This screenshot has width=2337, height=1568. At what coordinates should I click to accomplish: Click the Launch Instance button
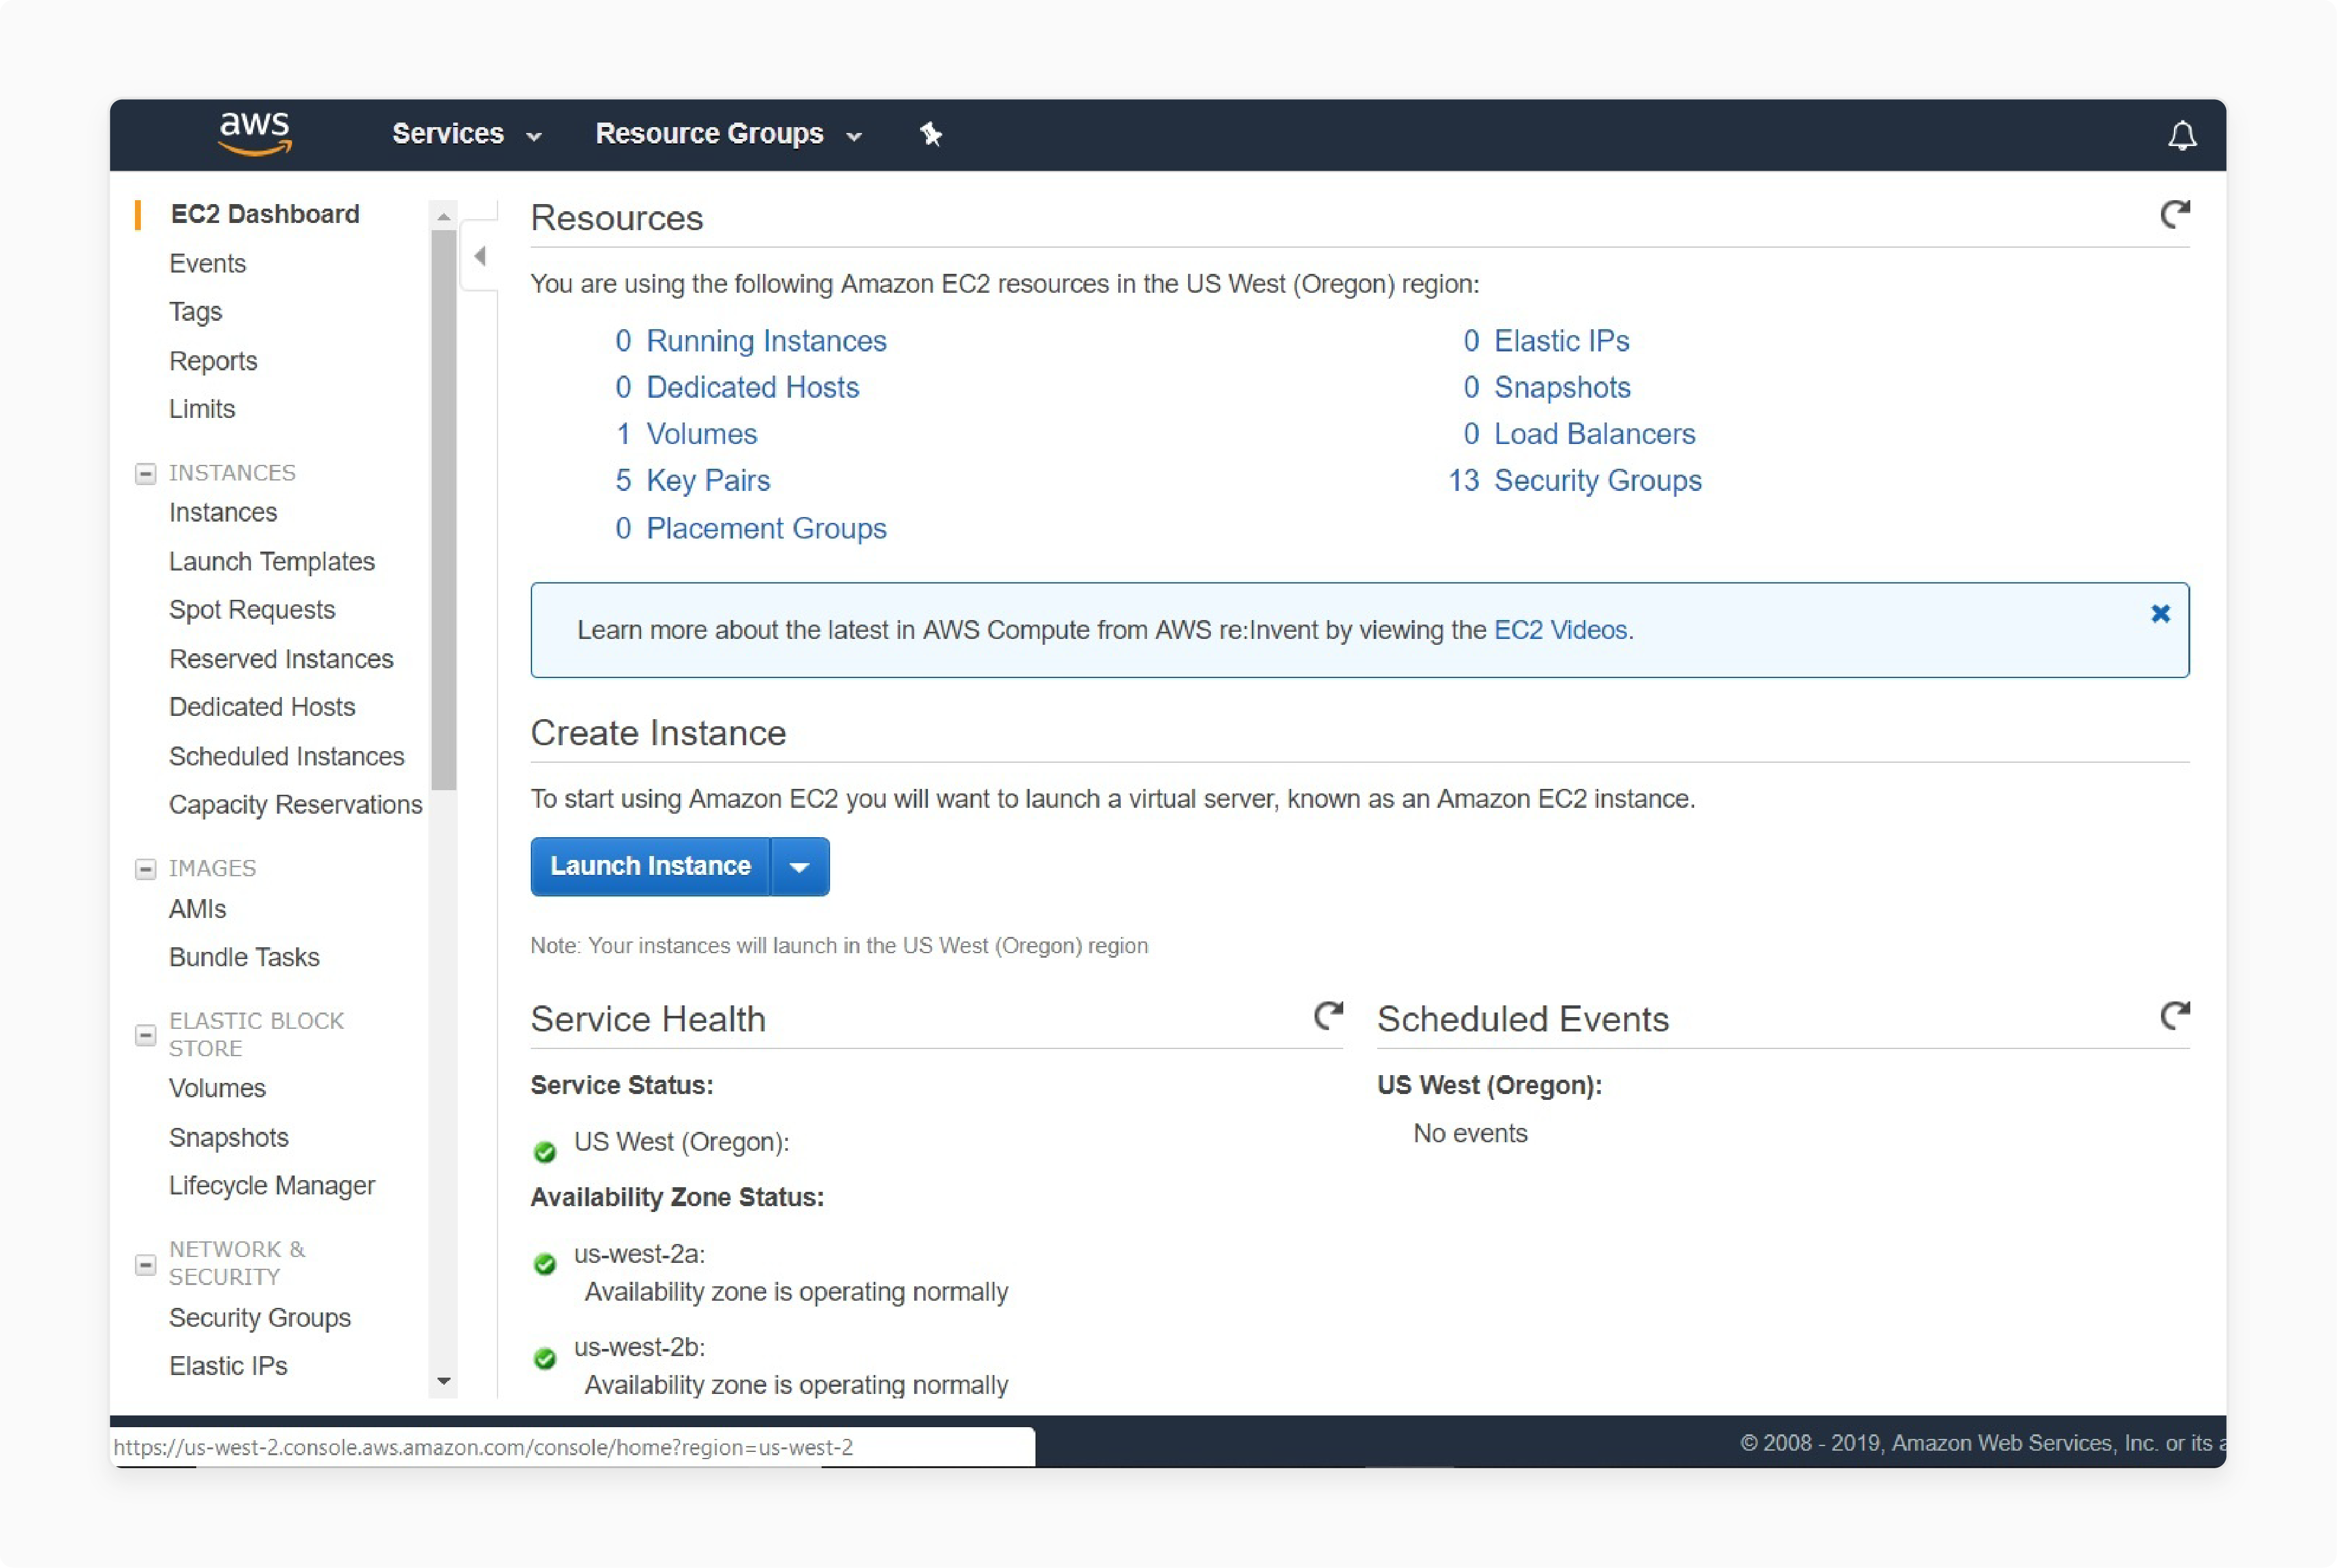click(x=650, y=867)
